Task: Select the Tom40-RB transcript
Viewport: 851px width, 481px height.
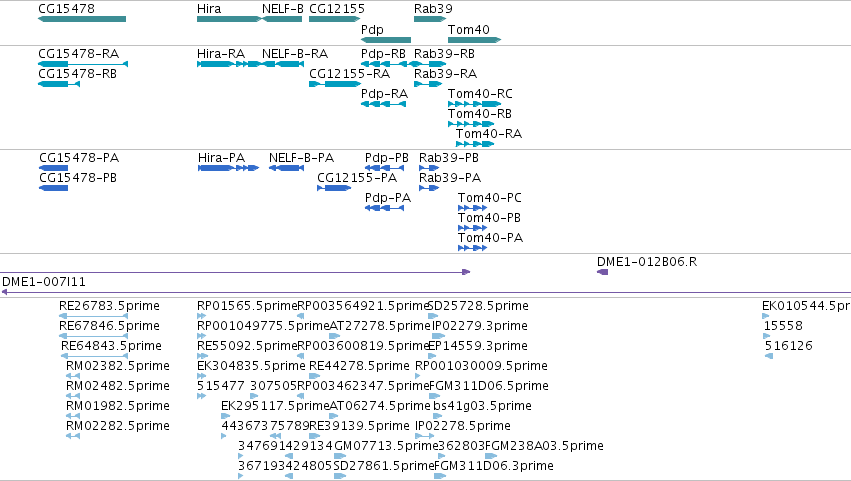Action: (471, 124)
